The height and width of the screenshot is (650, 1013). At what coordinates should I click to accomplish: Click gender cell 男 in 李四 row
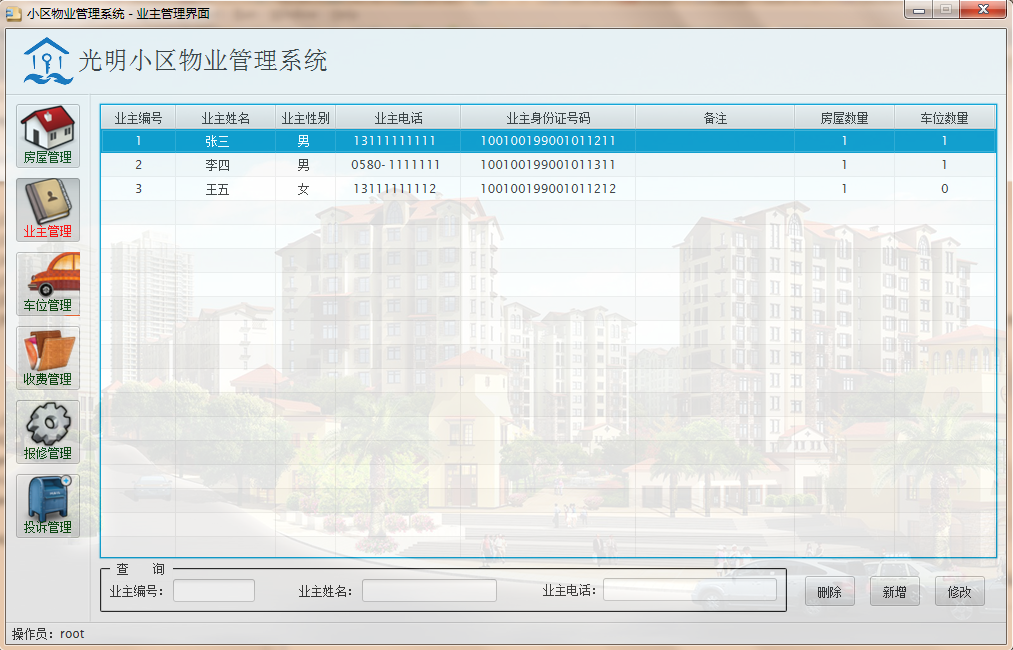(x=306, y=165)
